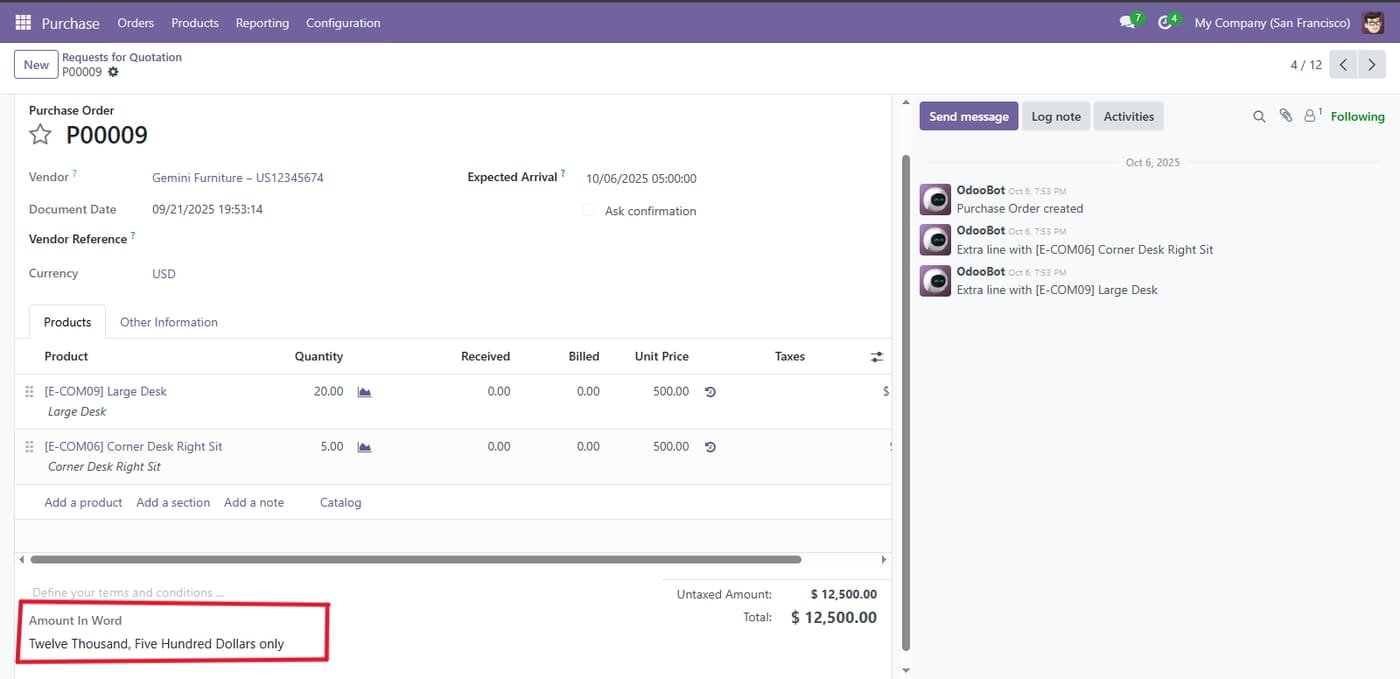Open the company switcher My Company (San Francisco)
The image size is (1400, 679).
coord(1272,23)
